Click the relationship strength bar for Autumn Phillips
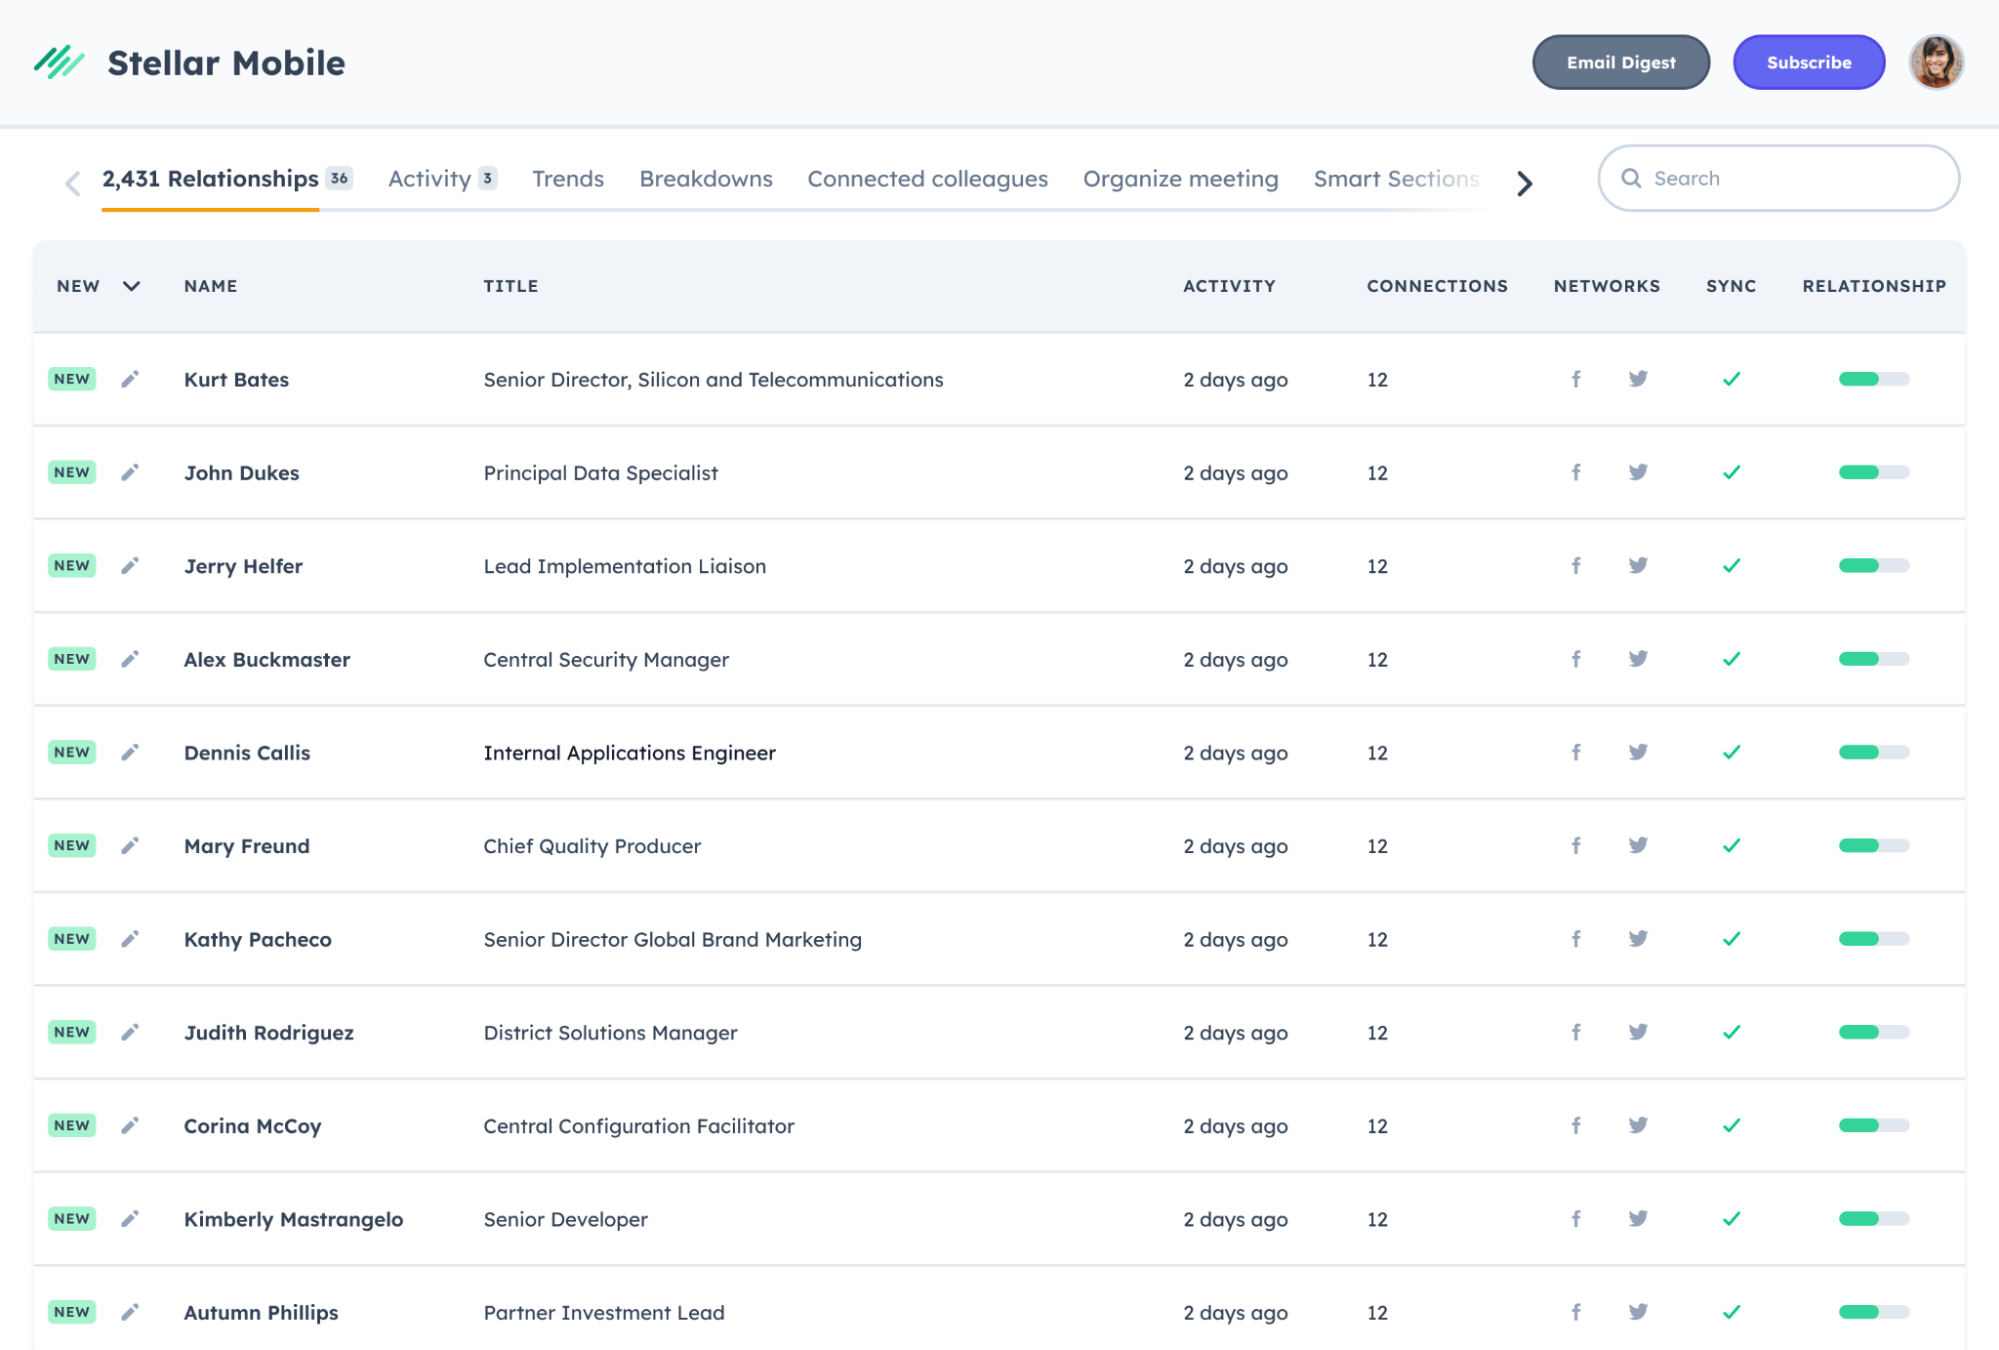The image size is (1999, 1350). pos(1873,1312)
